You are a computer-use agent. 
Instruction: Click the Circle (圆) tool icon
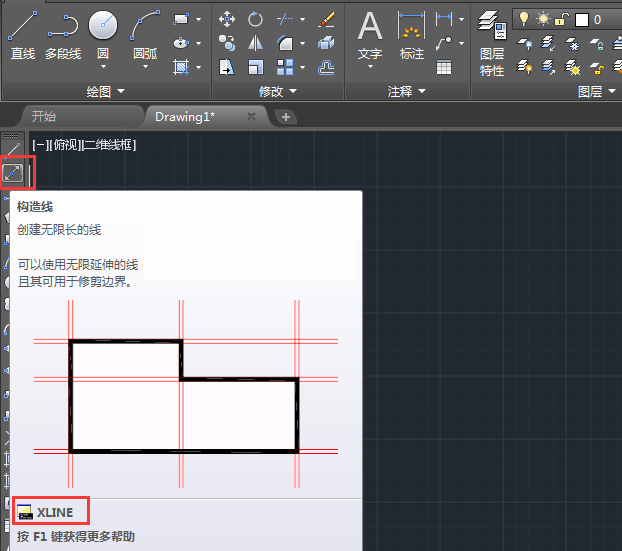coord(102,32)
